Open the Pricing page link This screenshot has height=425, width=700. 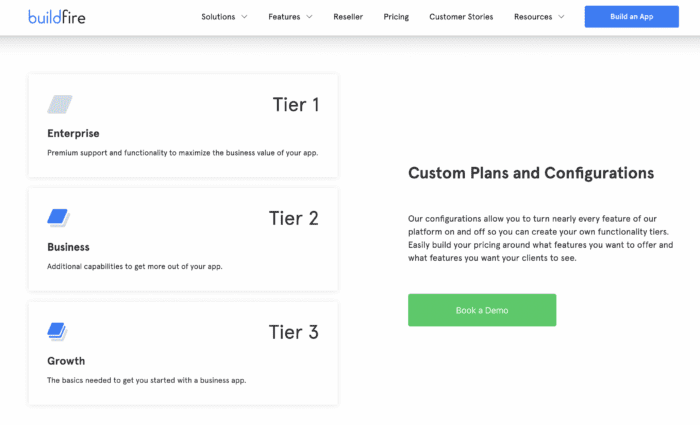click(396, 17)
